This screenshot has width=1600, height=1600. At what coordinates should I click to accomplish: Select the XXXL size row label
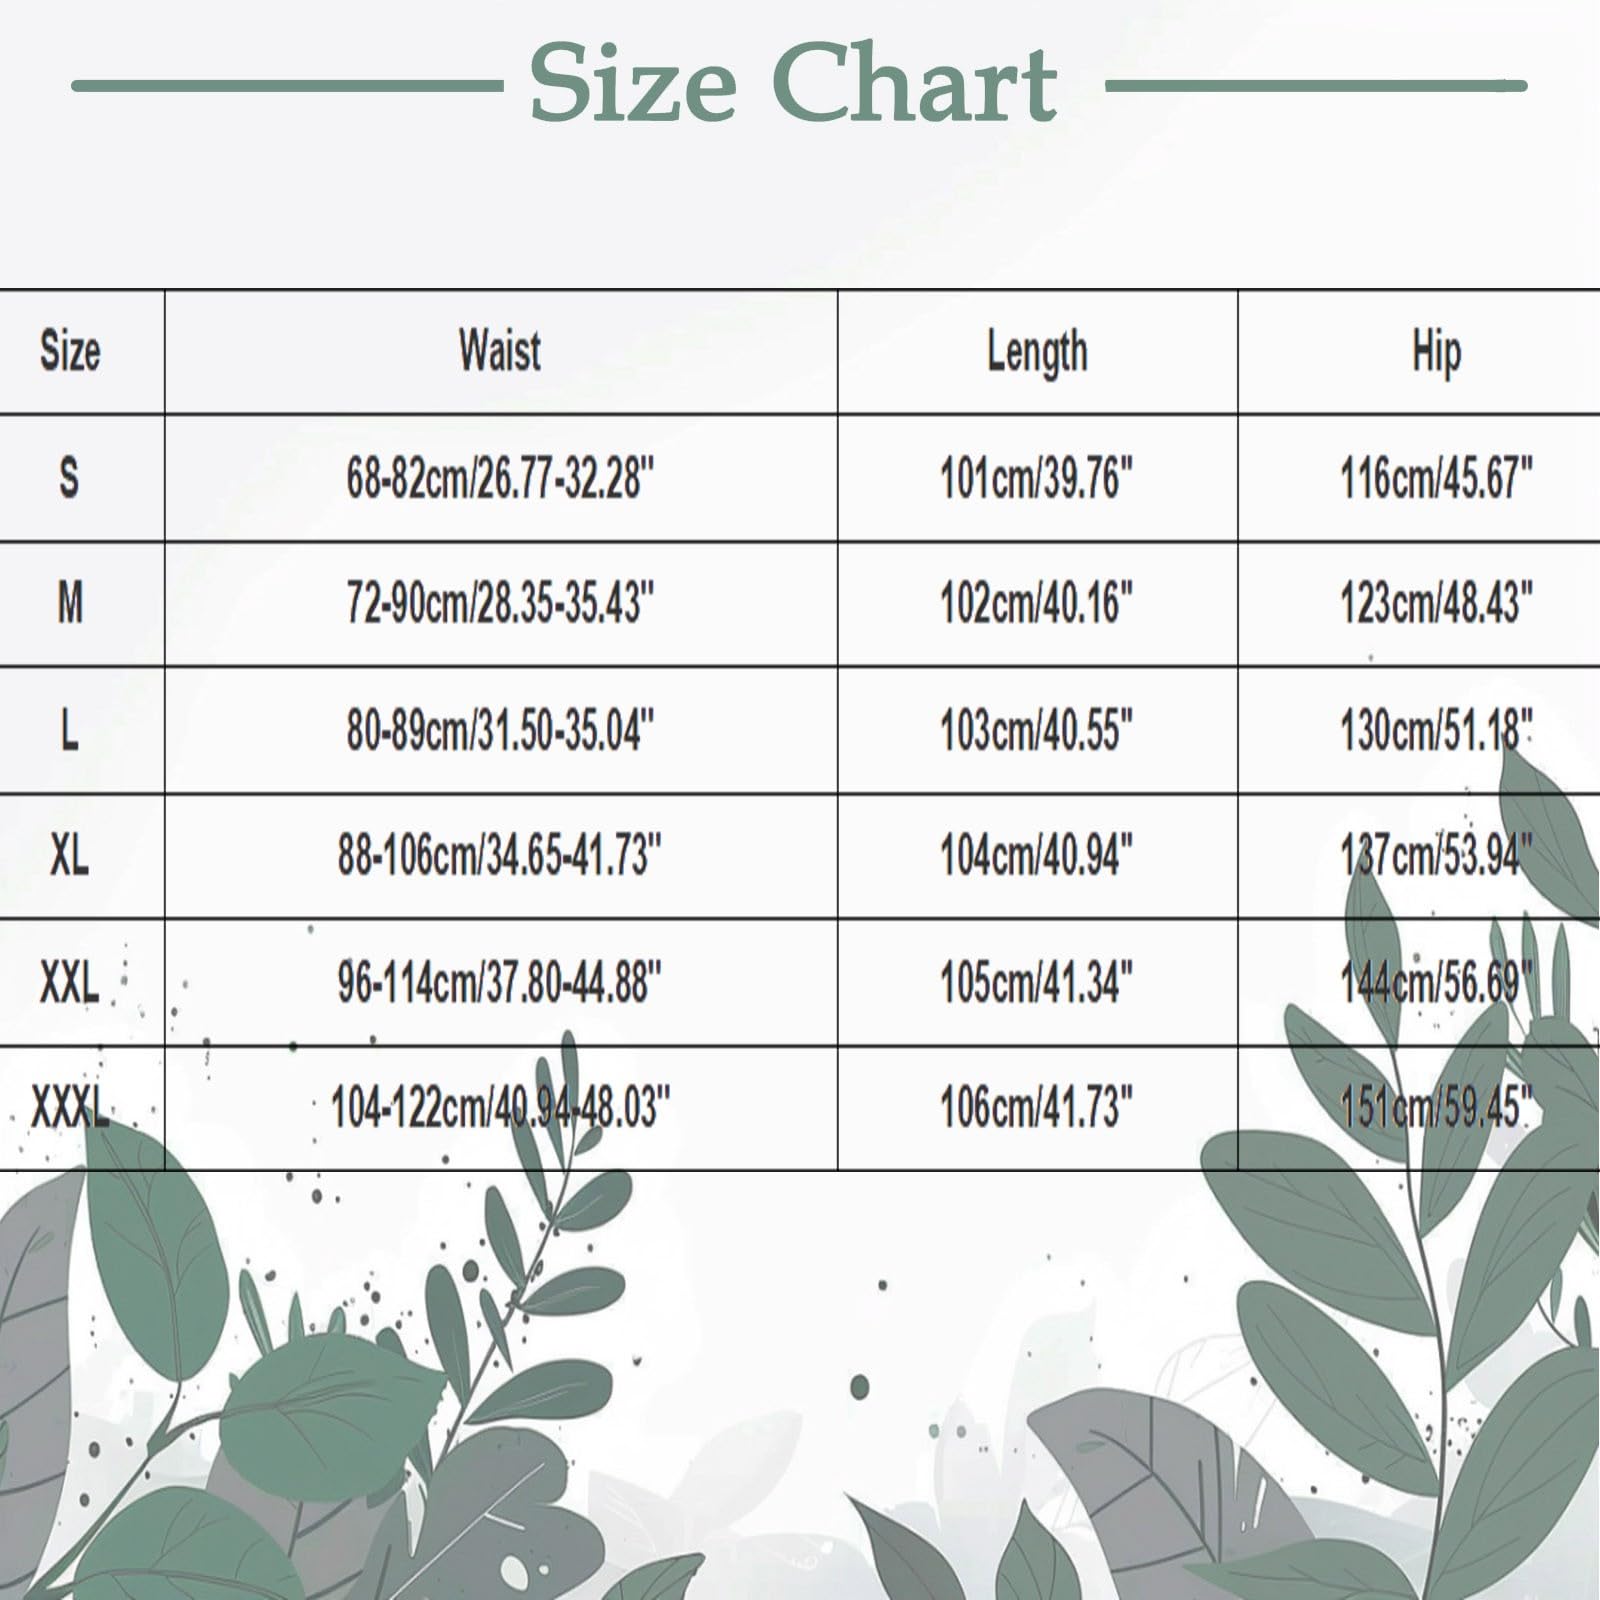click(x=70, y=1108)
